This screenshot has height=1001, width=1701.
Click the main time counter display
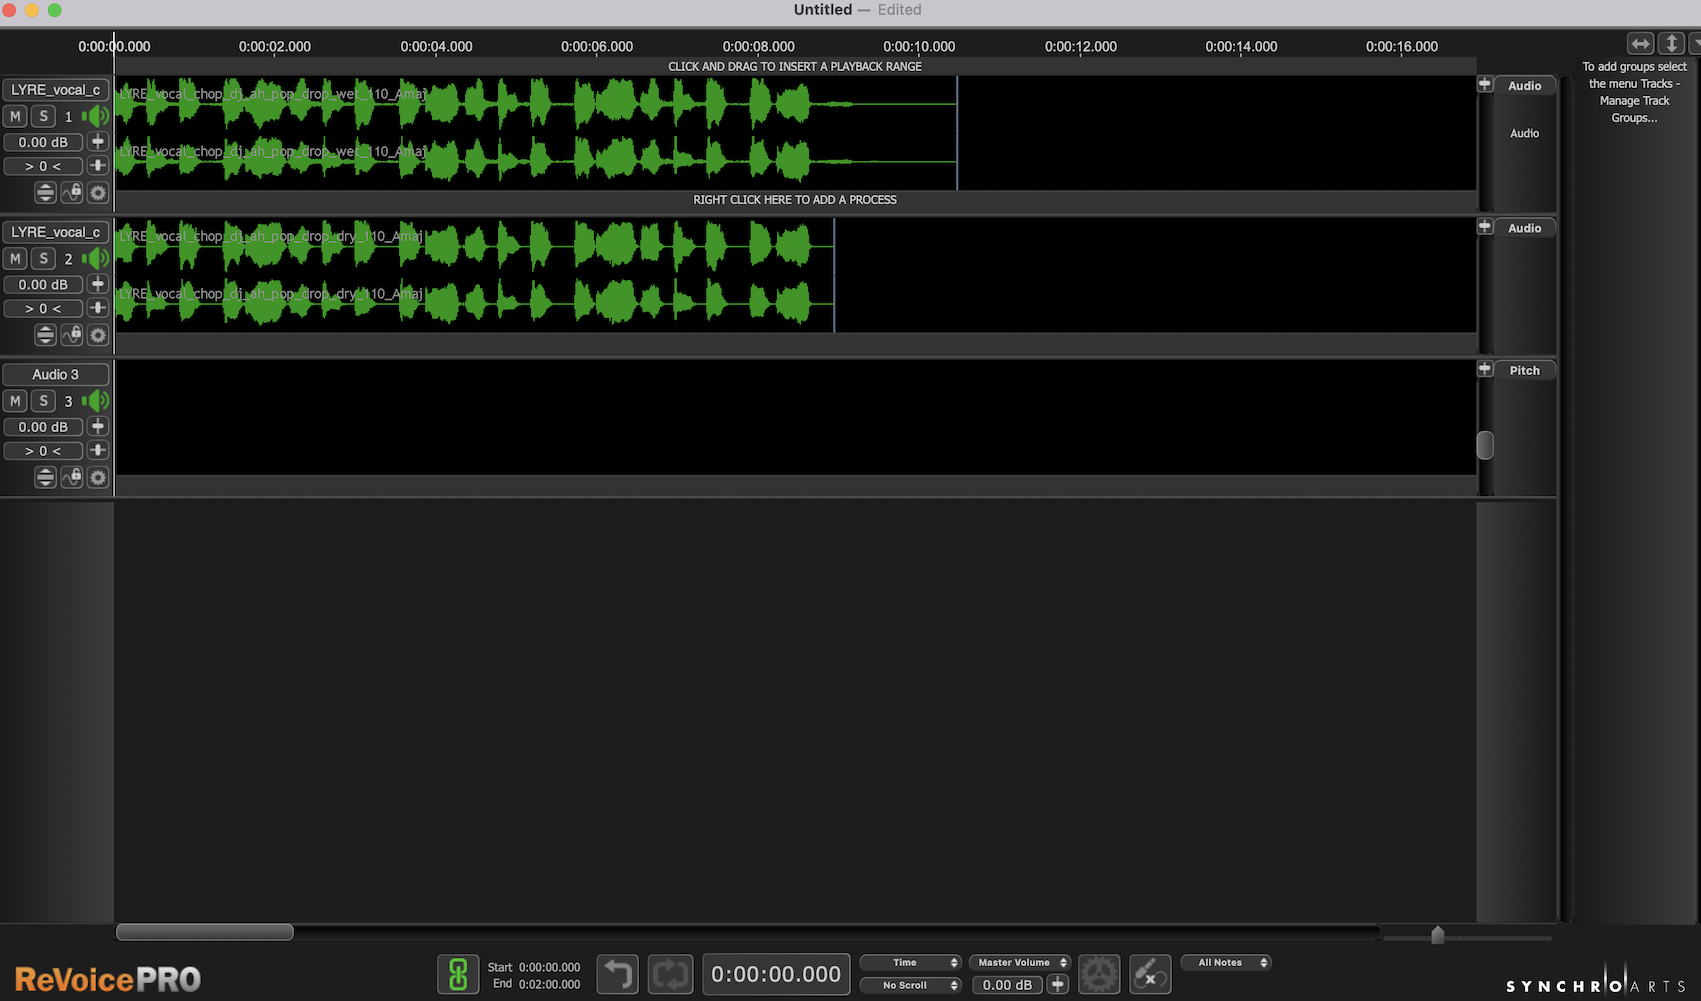pos(776,974)
